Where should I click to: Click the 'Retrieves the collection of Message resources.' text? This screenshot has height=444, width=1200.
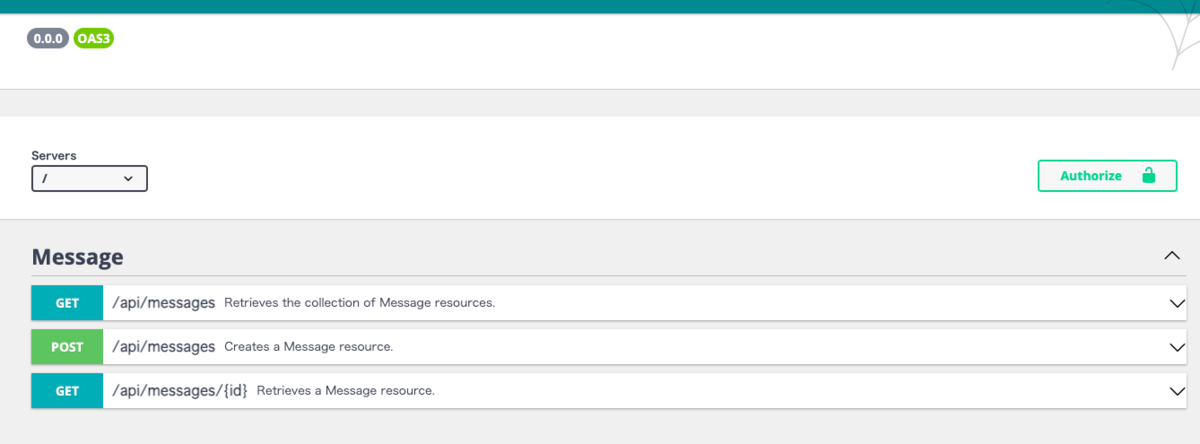[360, 303]
